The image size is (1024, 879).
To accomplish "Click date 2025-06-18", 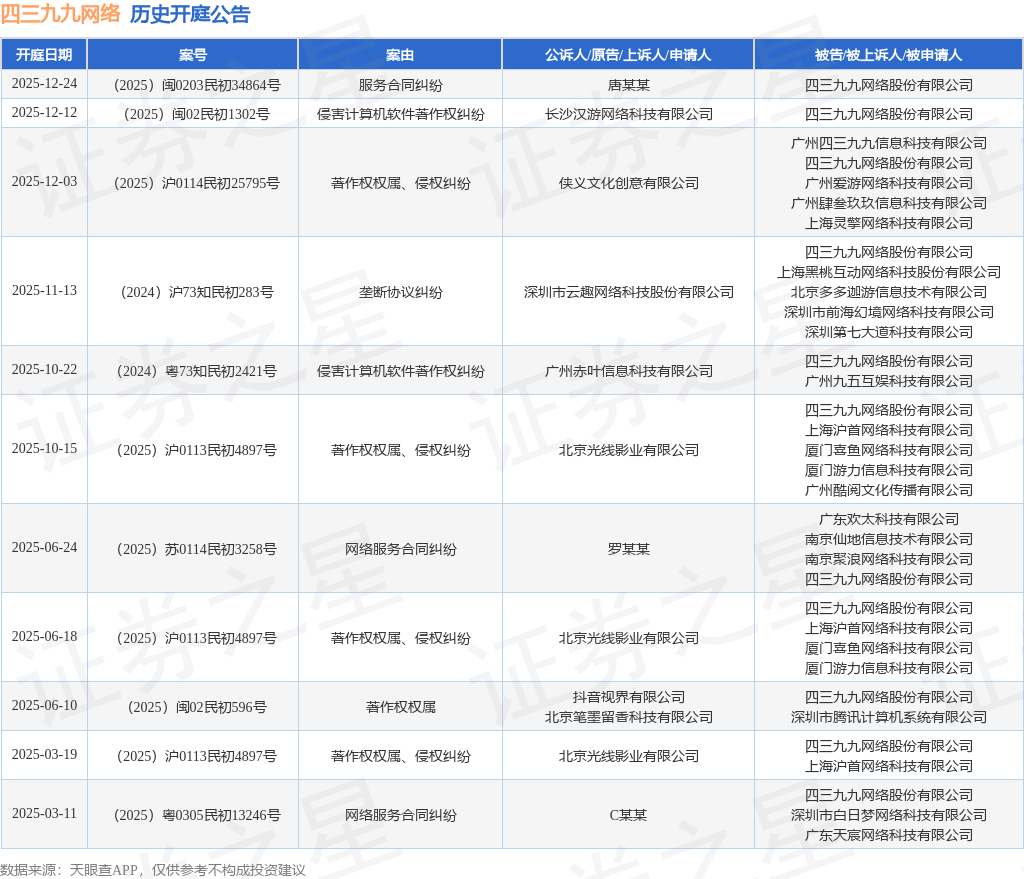I will click(x=44, y=637).
